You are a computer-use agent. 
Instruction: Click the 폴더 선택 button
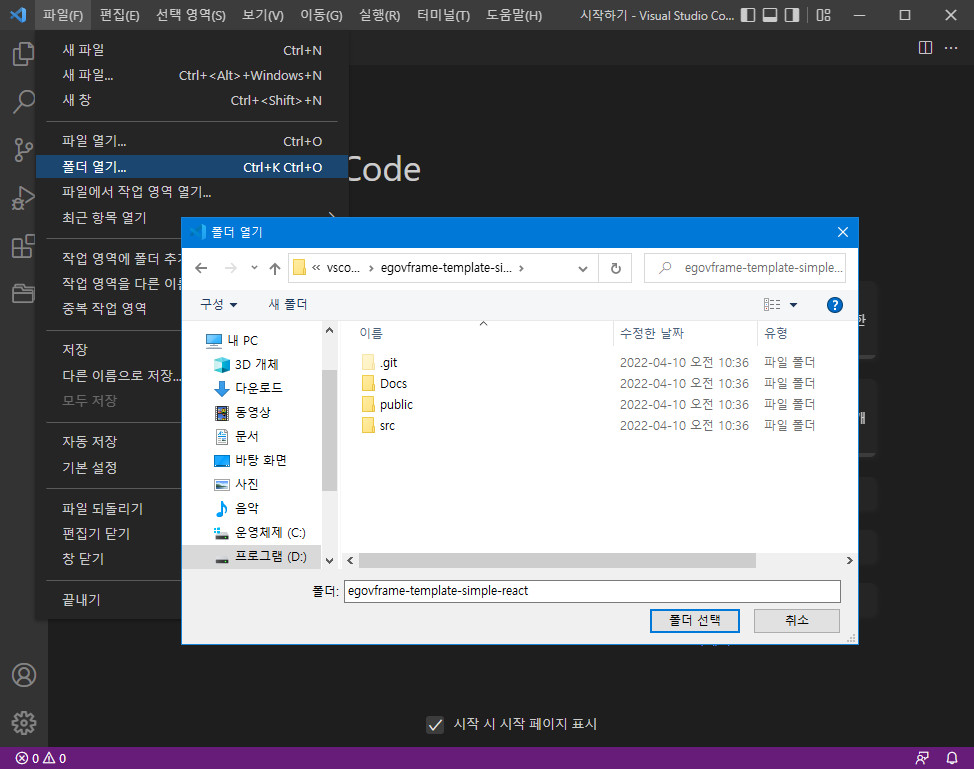(694, 621)
